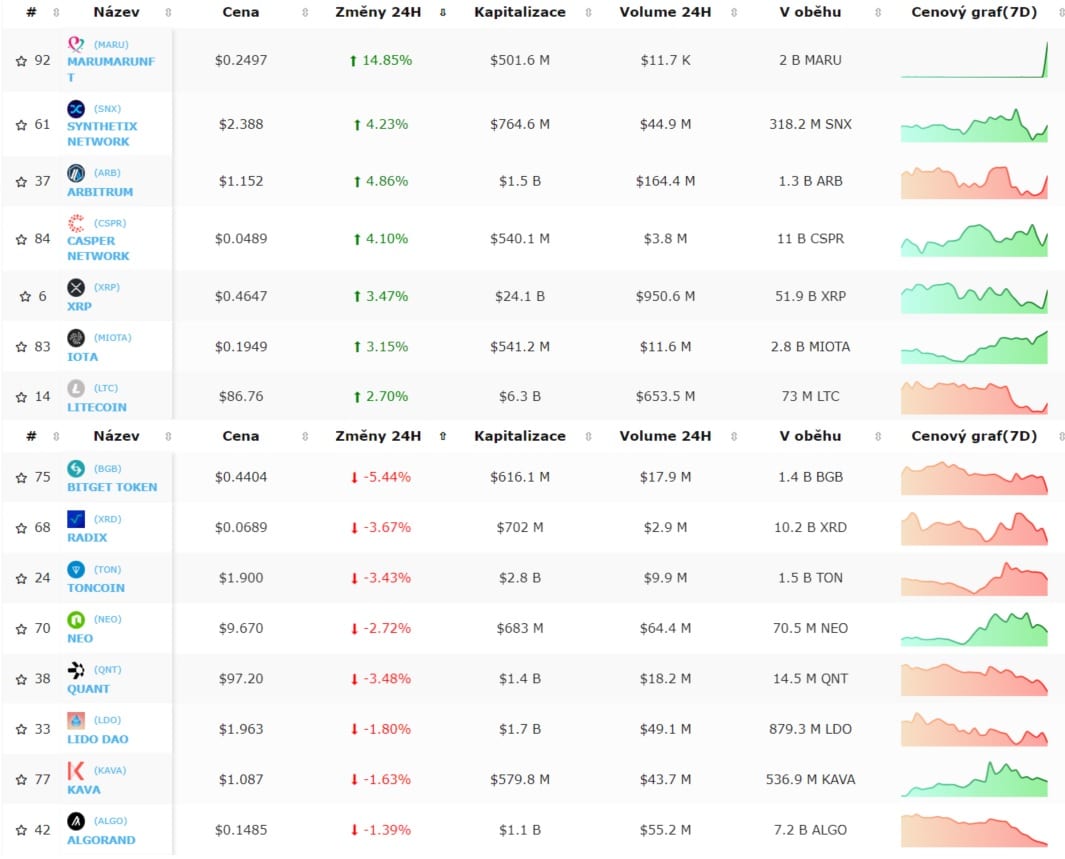Image resolution: width=1065 pixels, height=859 pixels.
Task: Click MARU change value 14.85%
Action: 381,60
